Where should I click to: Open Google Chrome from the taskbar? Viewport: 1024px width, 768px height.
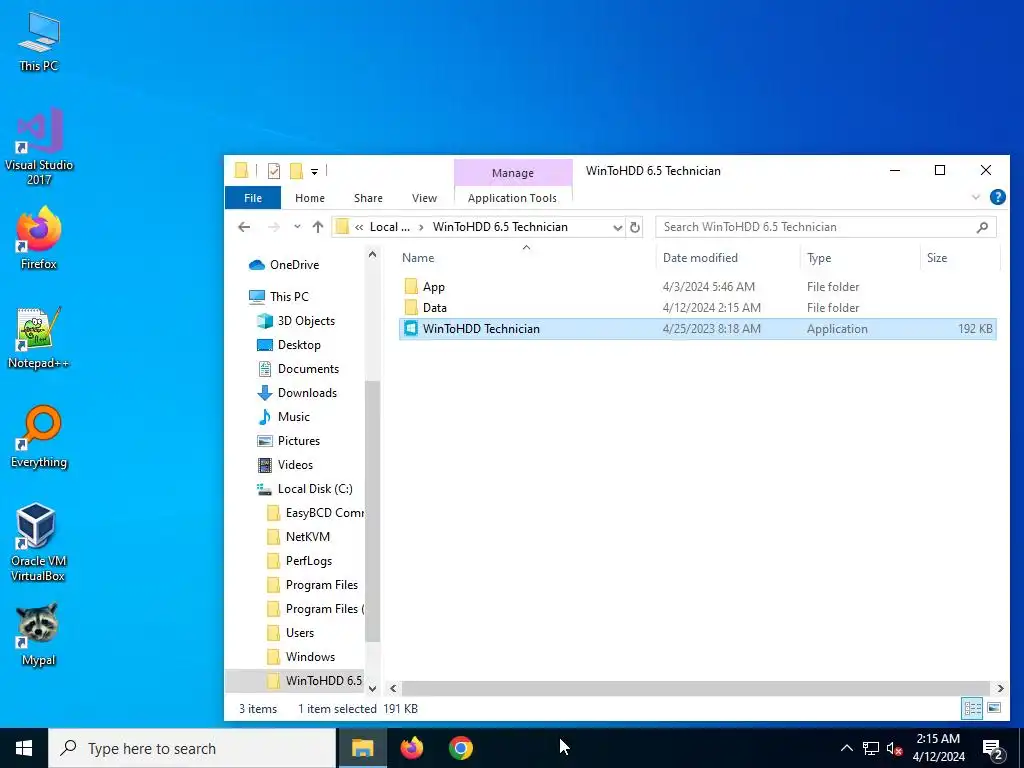461,748
